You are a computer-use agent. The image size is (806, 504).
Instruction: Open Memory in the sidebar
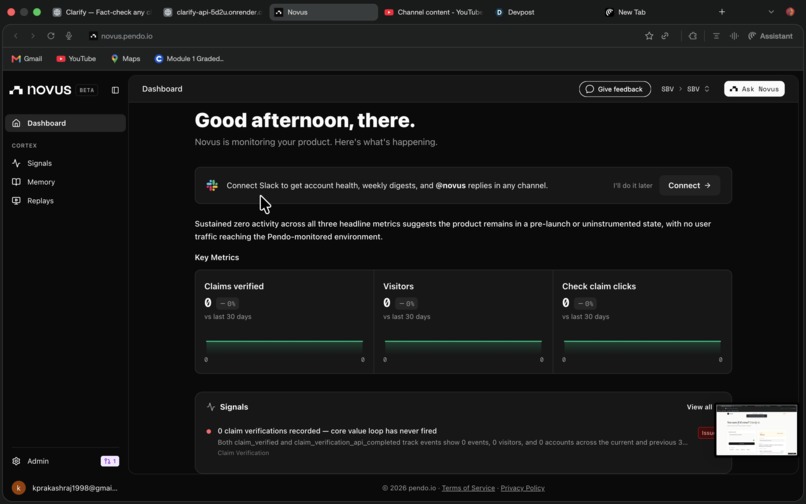coord(41,182)
